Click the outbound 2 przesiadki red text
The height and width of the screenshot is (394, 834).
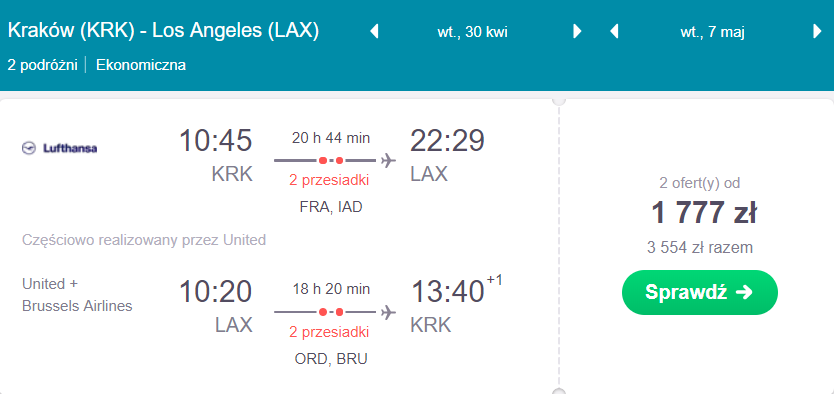point(329,180)
